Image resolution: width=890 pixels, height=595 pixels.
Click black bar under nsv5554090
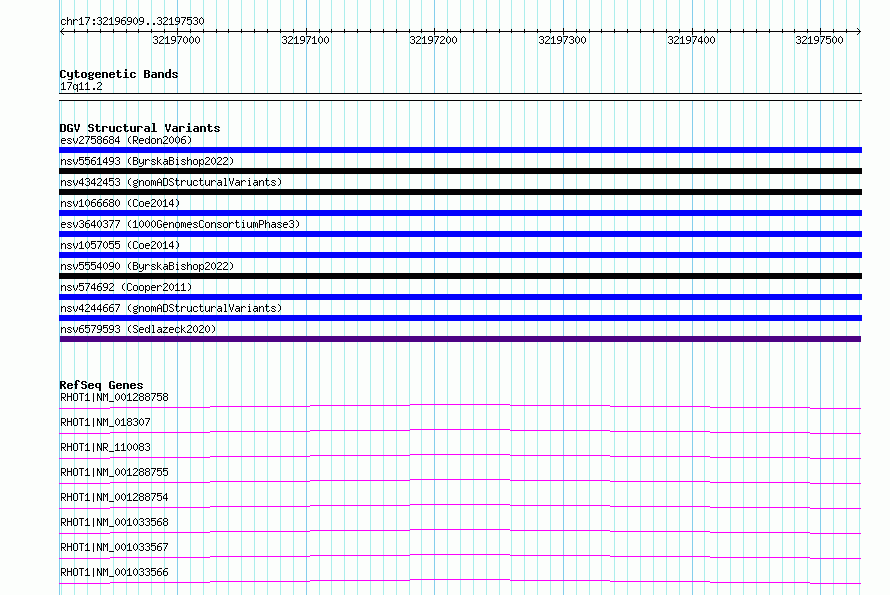[x=460, y=276]
